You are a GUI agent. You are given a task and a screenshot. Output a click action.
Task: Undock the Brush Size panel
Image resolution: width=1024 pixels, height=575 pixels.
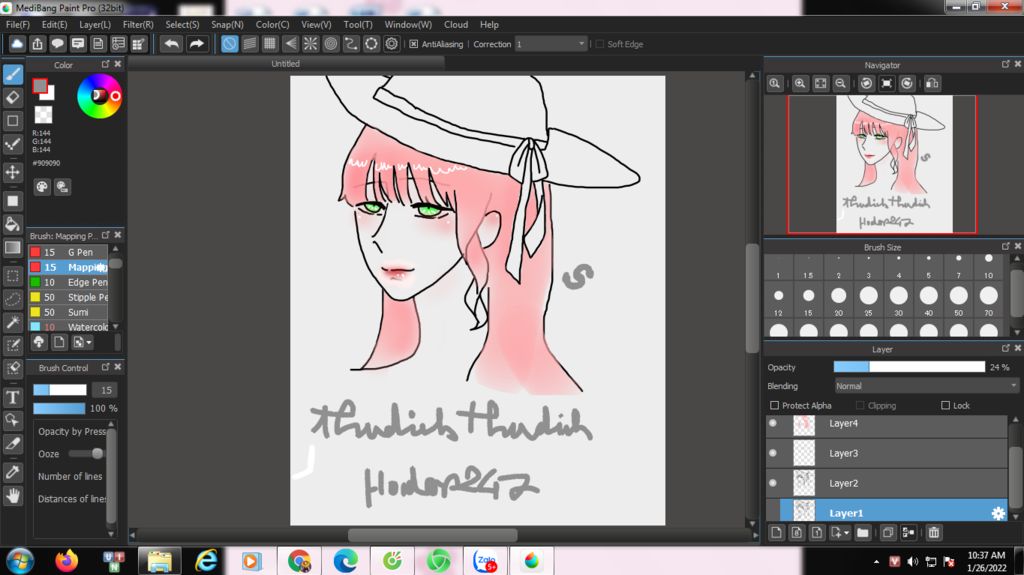(1005, 246)
